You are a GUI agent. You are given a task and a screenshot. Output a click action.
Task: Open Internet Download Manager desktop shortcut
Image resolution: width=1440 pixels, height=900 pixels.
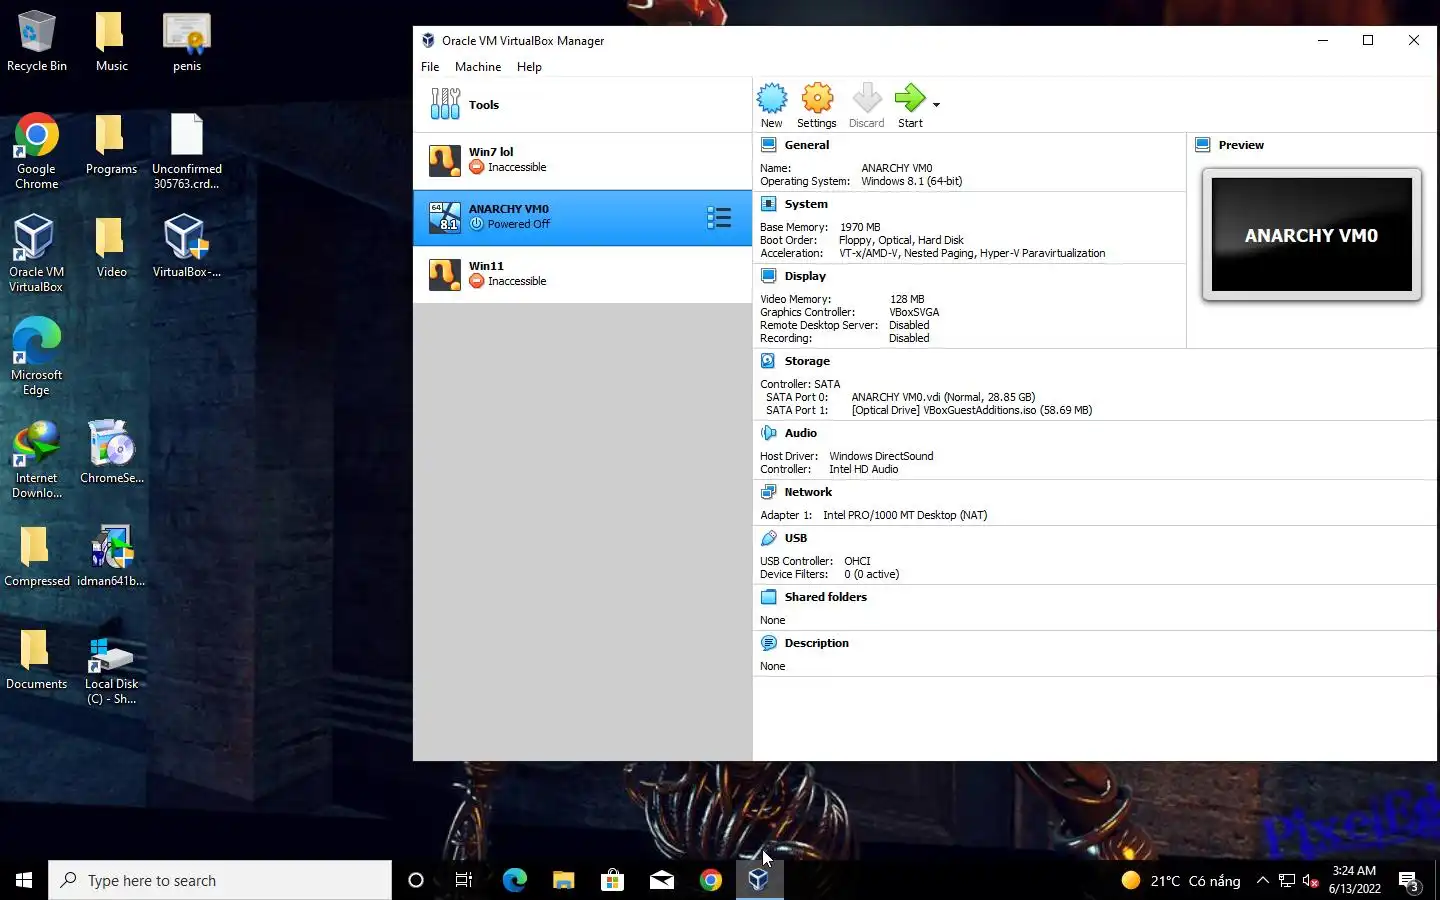[36, 460]
